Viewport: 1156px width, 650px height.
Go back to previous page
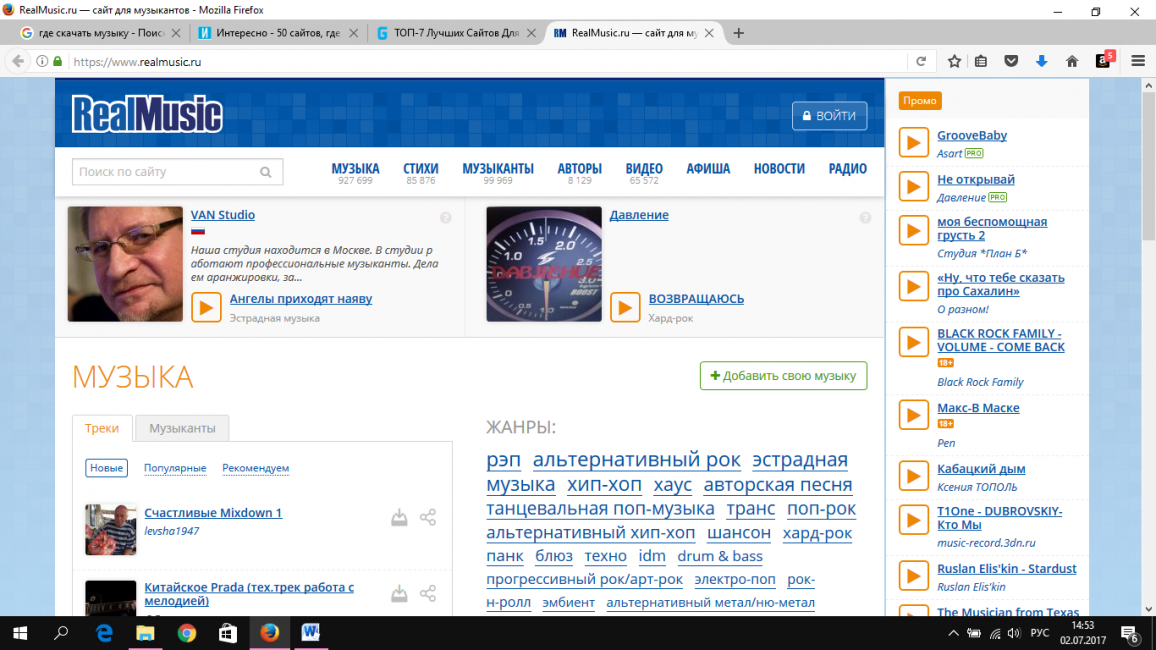click(x=18, y=62)
